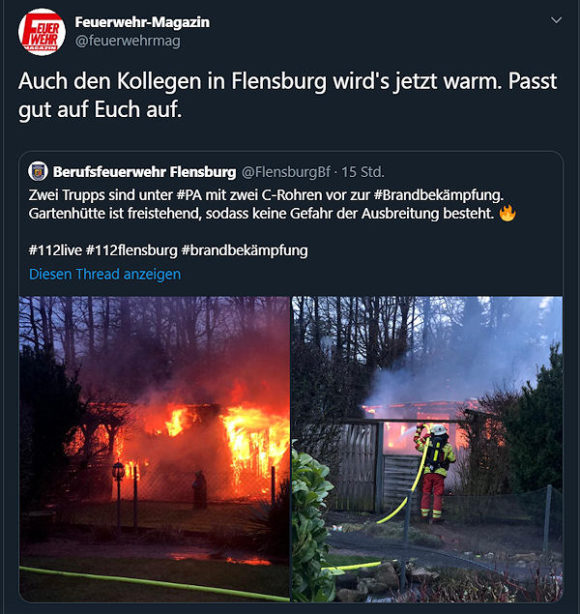Click the @FlensburgBf handle
Screen dimensions: 580x614
click(286, 172)
